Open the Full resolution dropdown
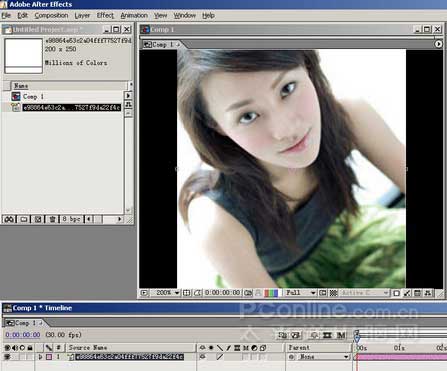 tap(300, 293)
